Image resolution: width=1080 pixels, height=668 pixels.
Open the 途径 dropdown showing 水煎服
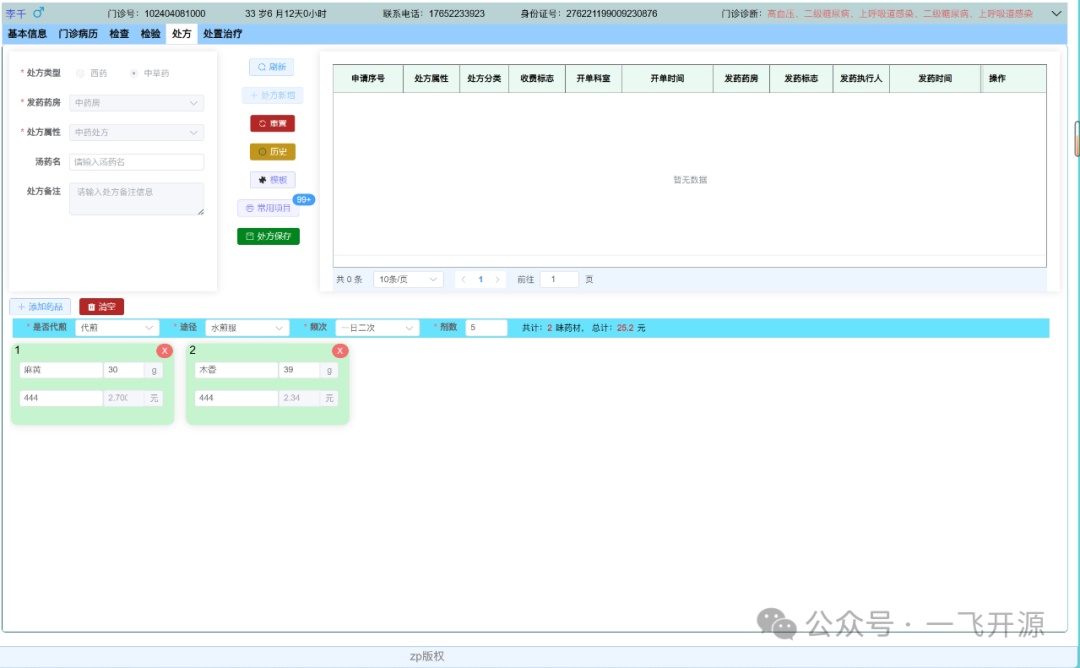[x=247, y=328]
